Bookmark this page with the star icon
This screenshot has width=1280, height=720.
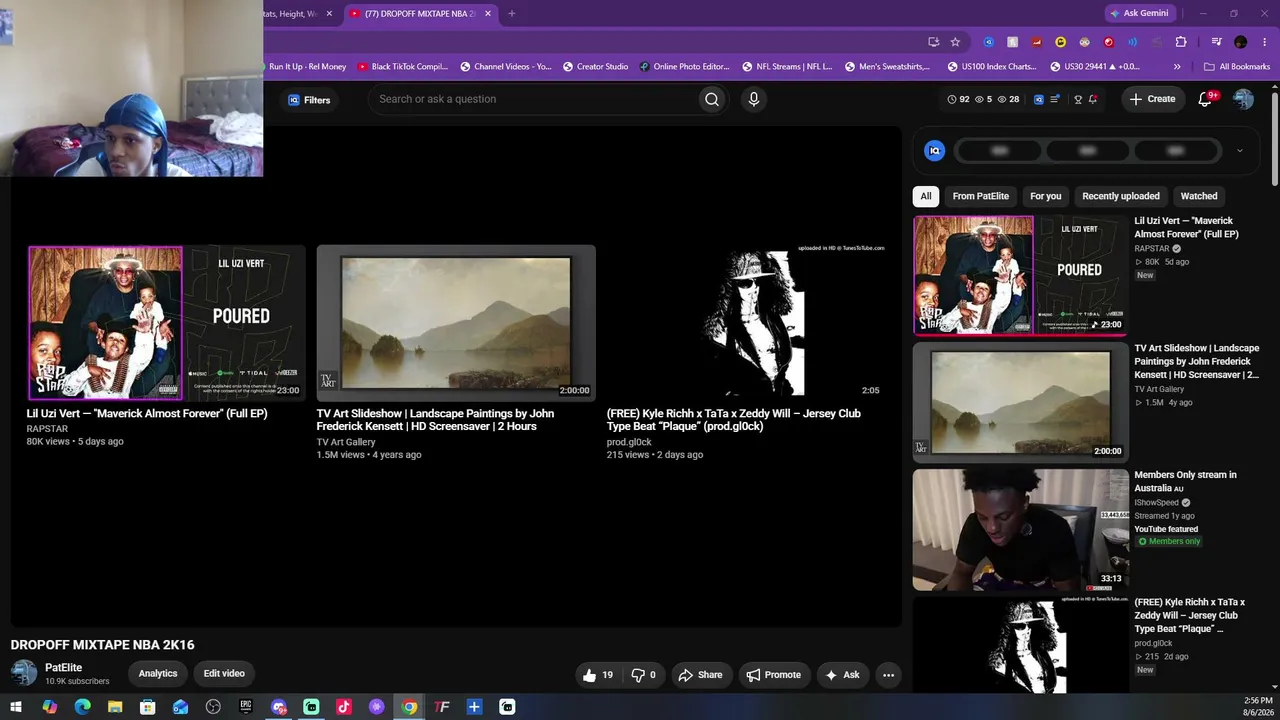tap(955, 42)
